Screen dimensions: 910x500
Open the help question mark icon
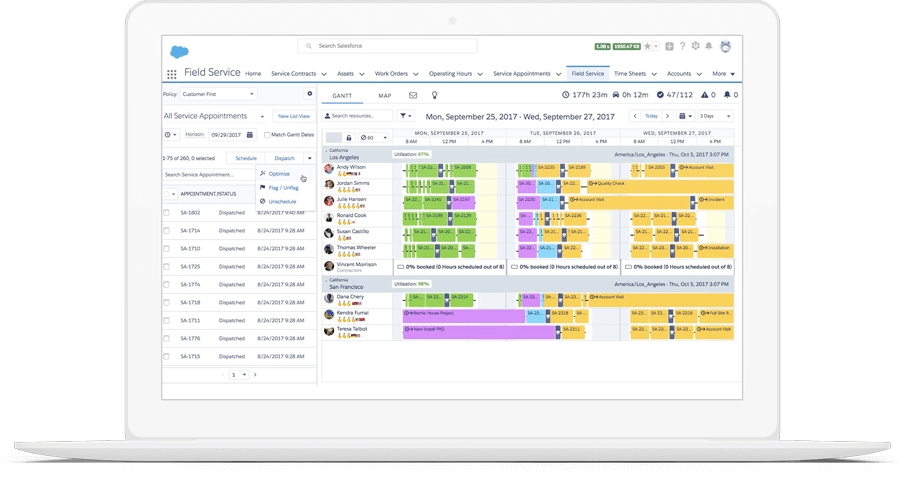click(x=682, y=46)
